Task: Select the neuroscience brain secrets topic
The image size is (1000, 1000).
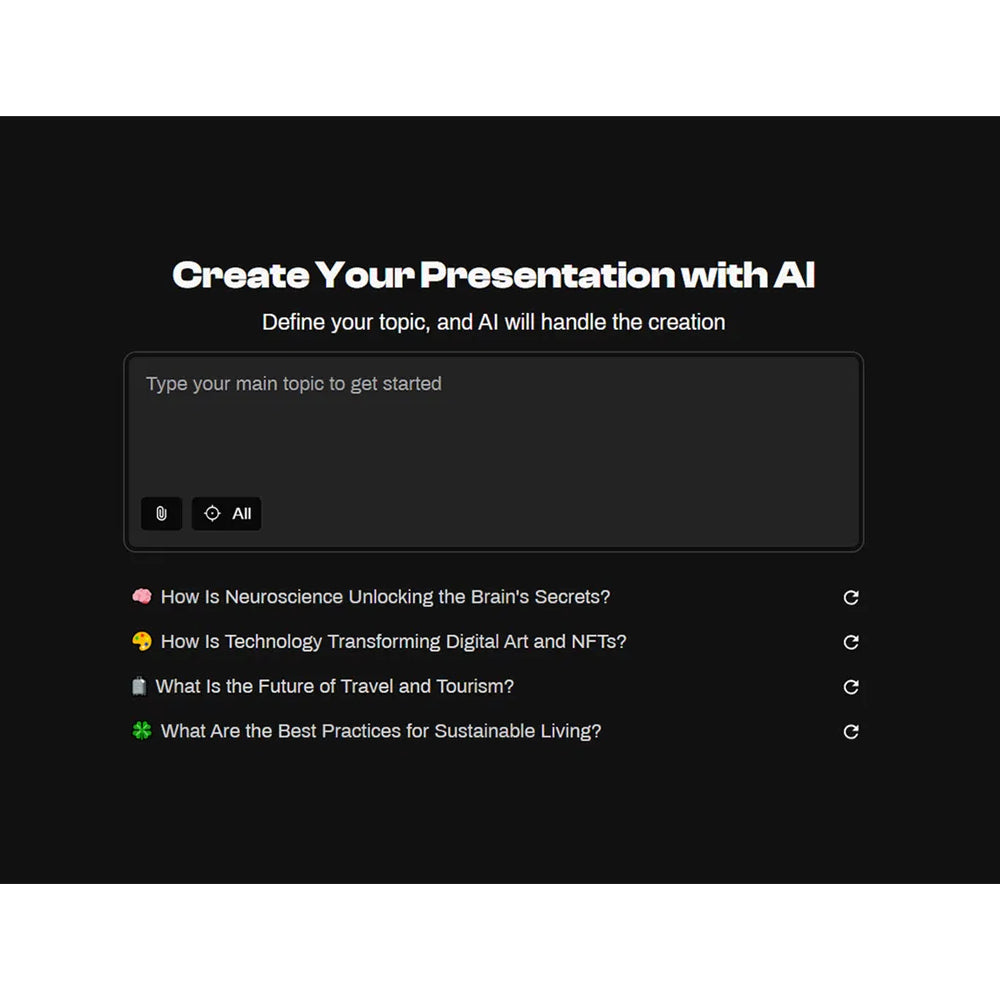Action: pyautogui.click(x=388, y=596)
